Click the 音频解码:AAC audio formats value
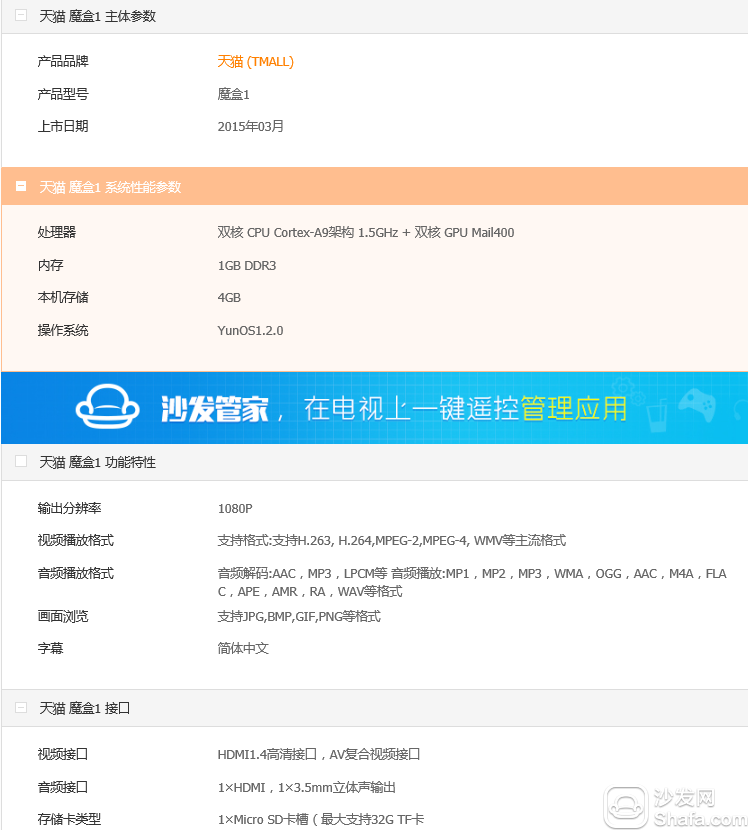 point(472,582)
